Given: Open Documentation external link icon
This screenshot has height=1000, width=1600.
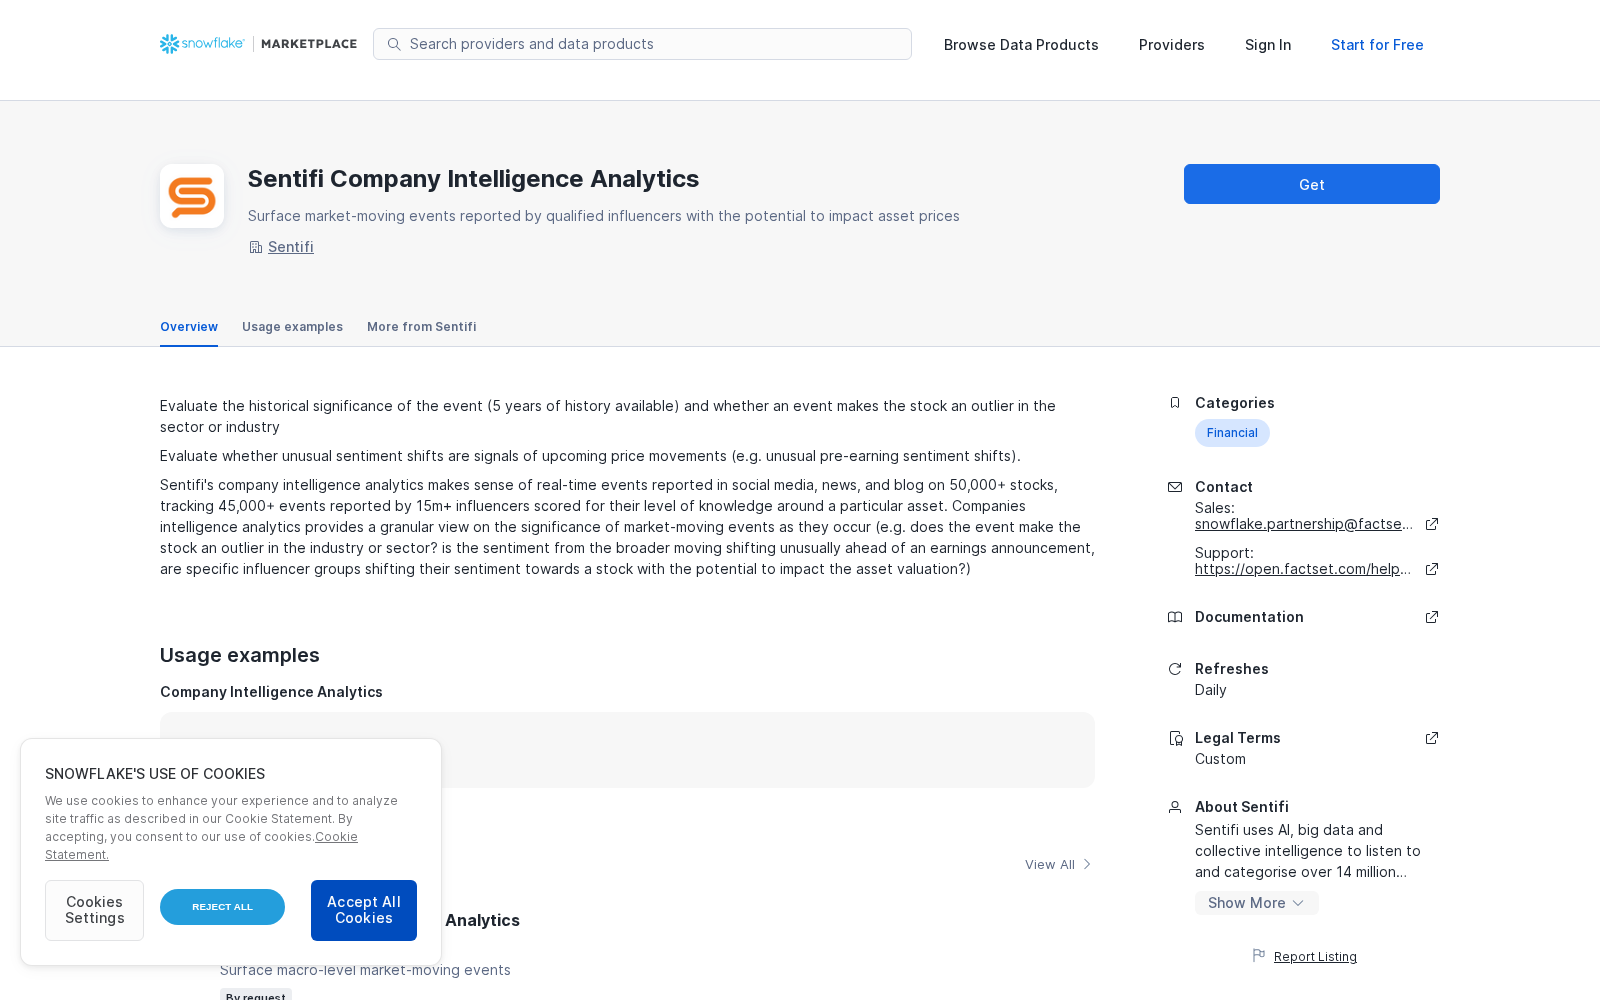Looking at the screenshot, I should click(x=1432, y=617).
